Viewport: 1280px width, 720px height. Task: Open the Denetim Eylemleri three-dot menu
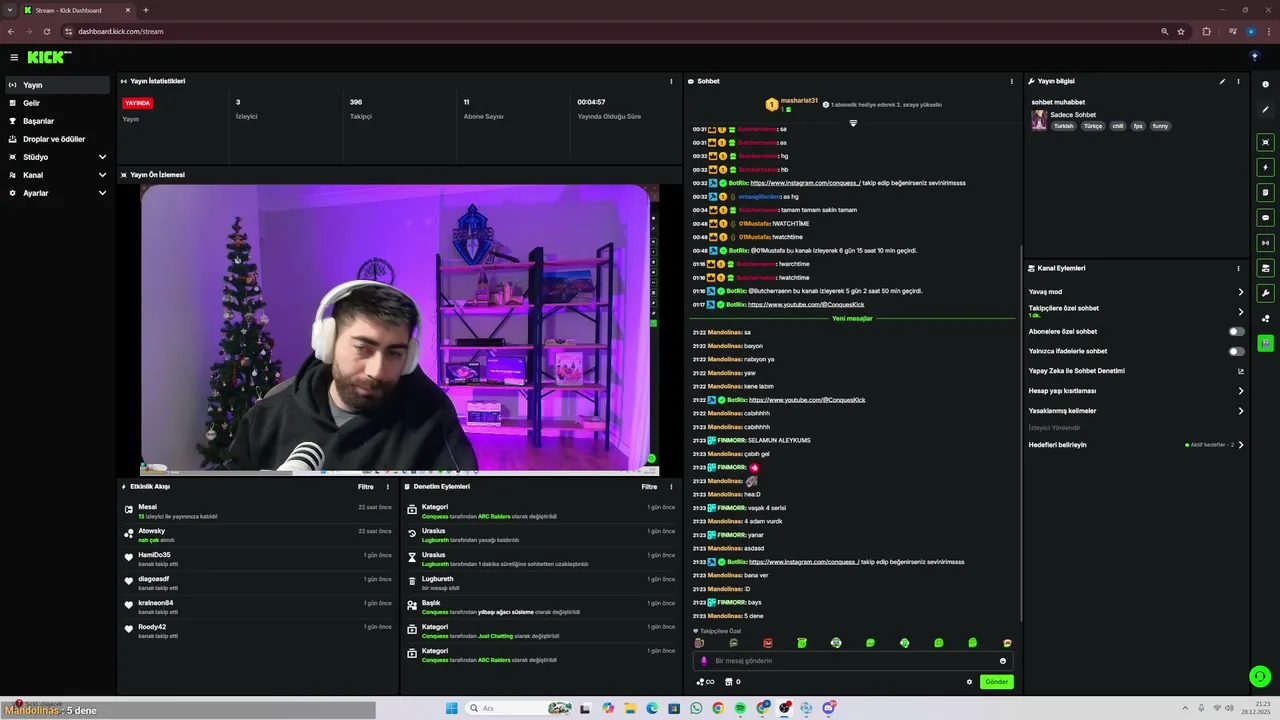(671, 487)
